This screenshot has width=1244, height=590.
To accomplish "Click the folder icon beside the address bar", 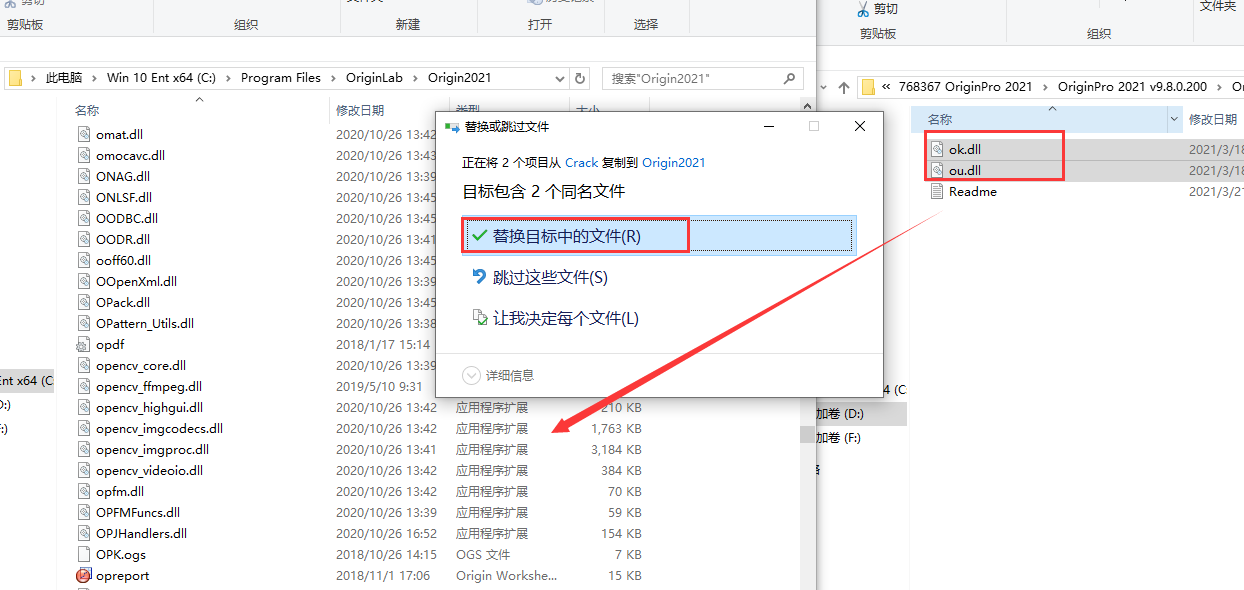I will (17, 78).
